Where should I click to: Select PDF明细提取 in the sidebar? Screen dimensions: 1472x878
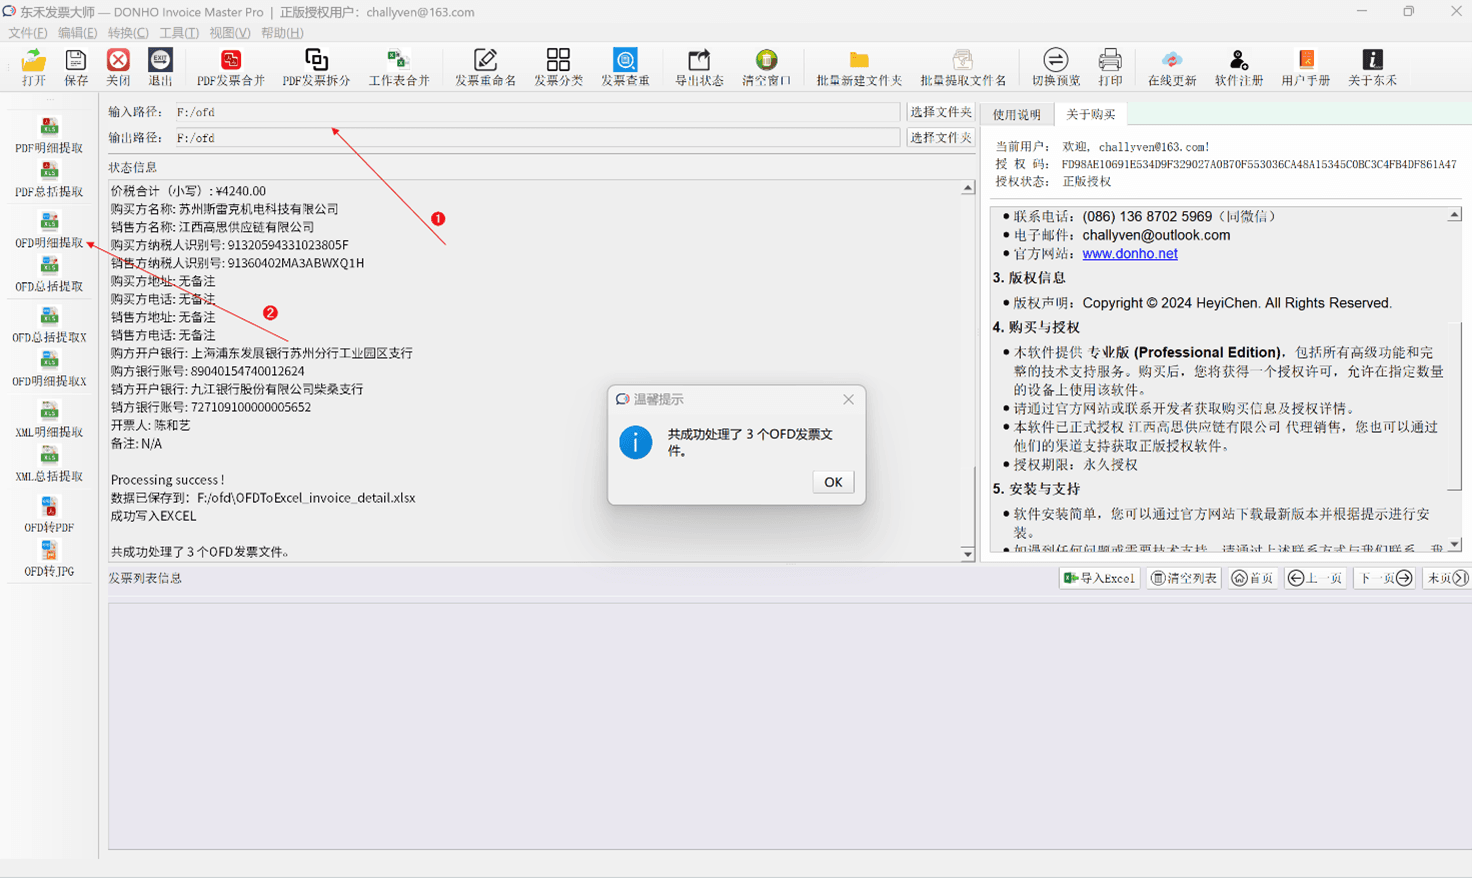[x=49, y=136]
